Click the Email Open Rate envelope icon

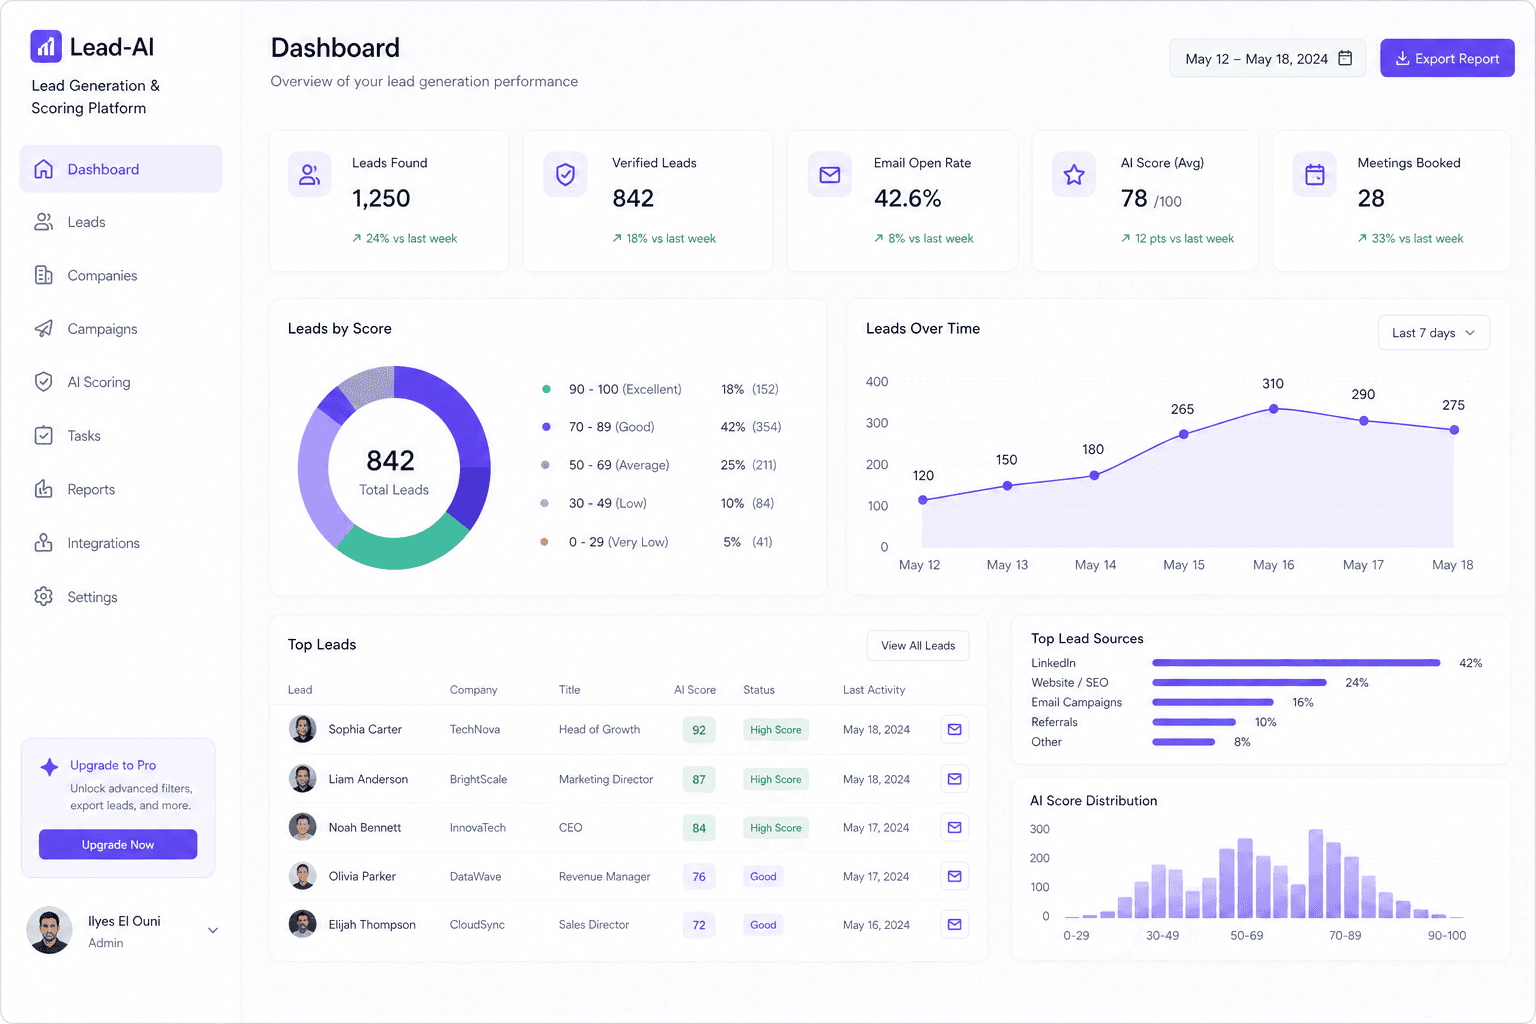tap(830, 175)
